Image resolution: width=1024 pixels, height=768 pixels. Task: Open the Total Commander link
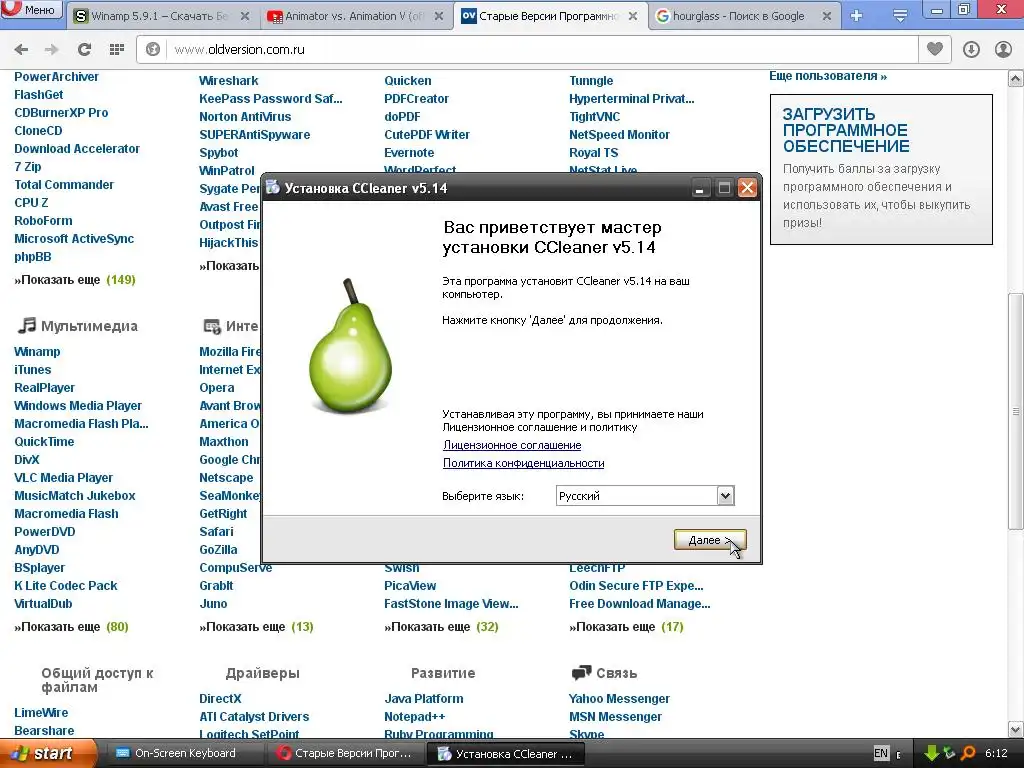point(64,185)
